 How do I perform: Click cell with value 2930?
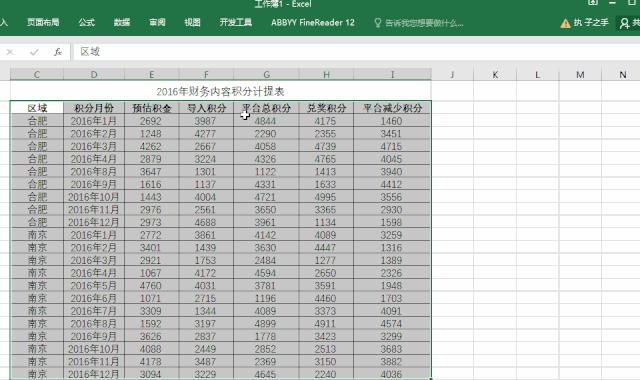(x=392, y=209)
